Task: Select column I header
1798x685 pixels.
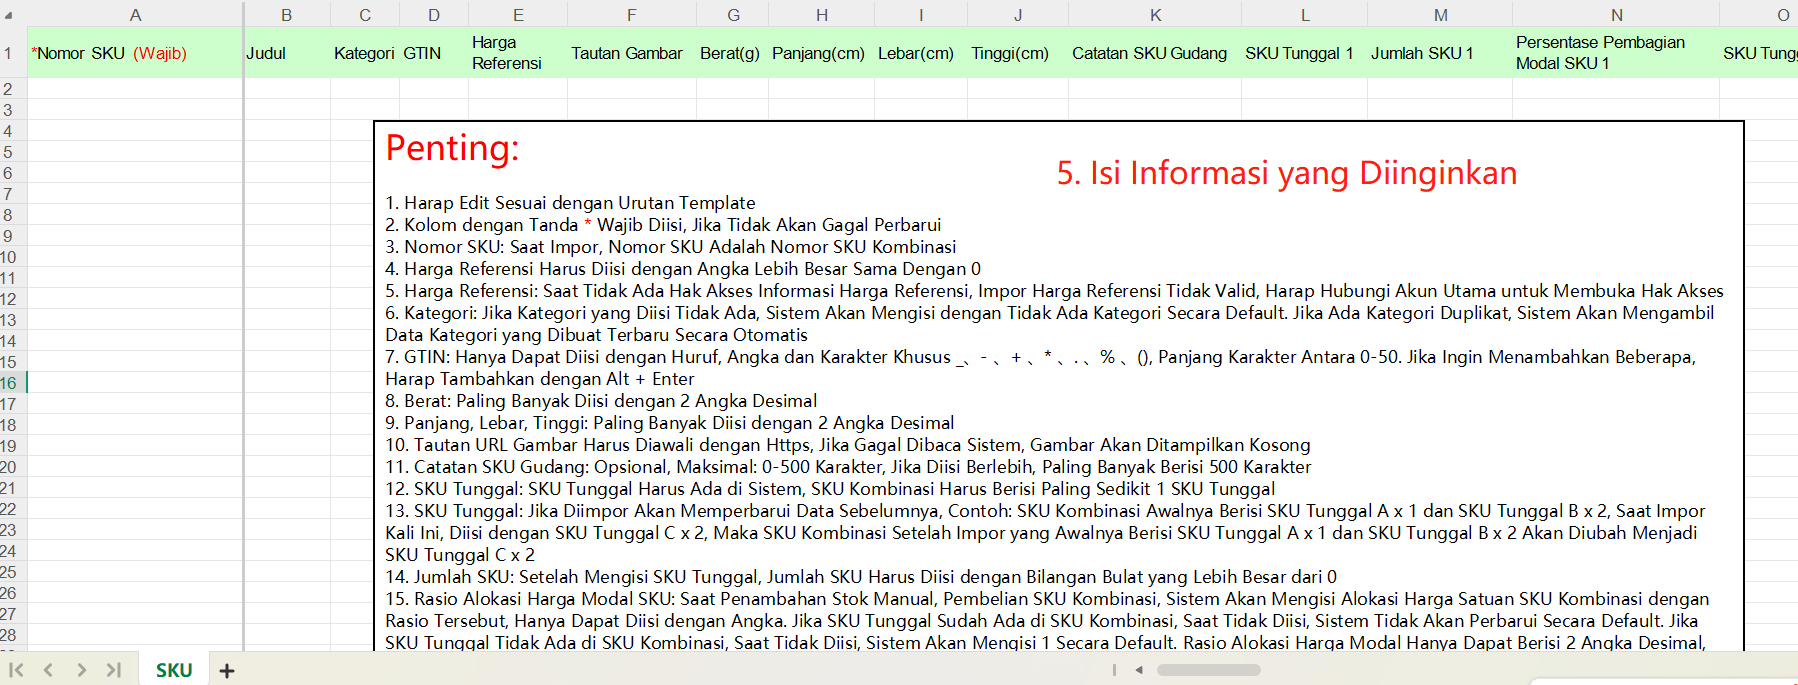Action: [921, 15]
